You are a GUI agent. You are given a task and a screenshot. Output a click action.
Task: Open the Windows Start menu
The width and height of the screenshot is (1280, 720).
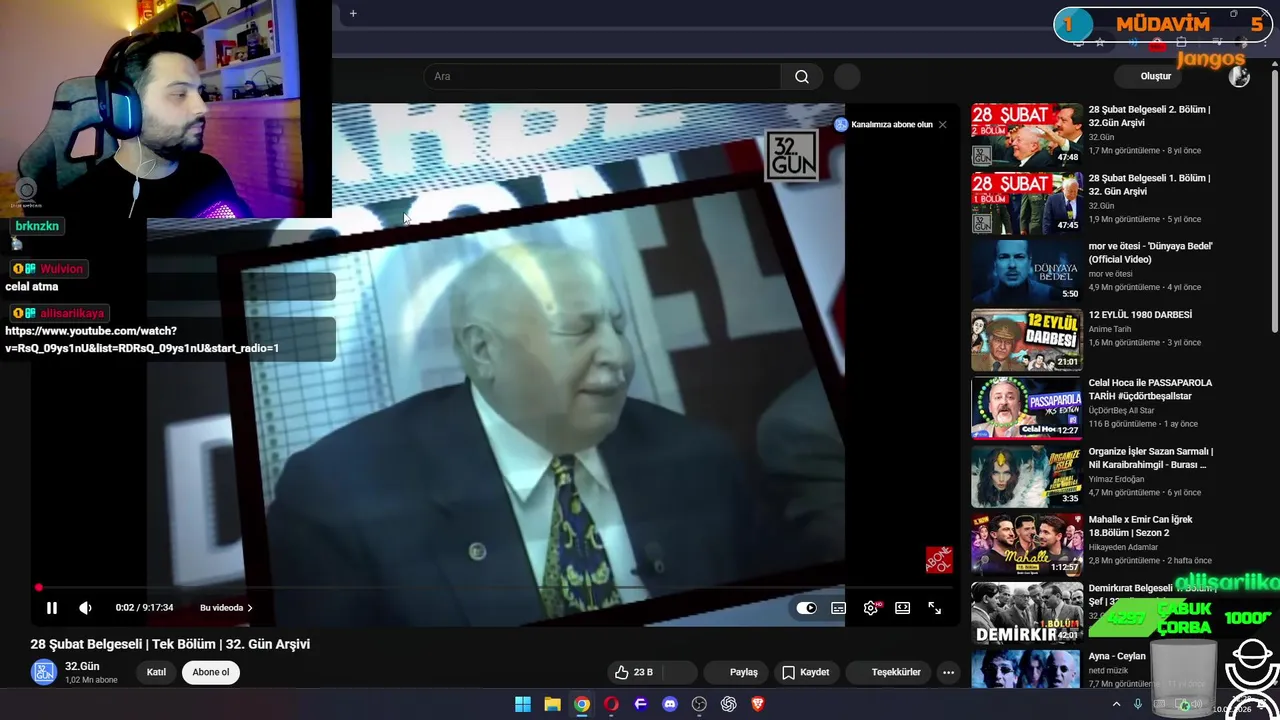point(523,704)
